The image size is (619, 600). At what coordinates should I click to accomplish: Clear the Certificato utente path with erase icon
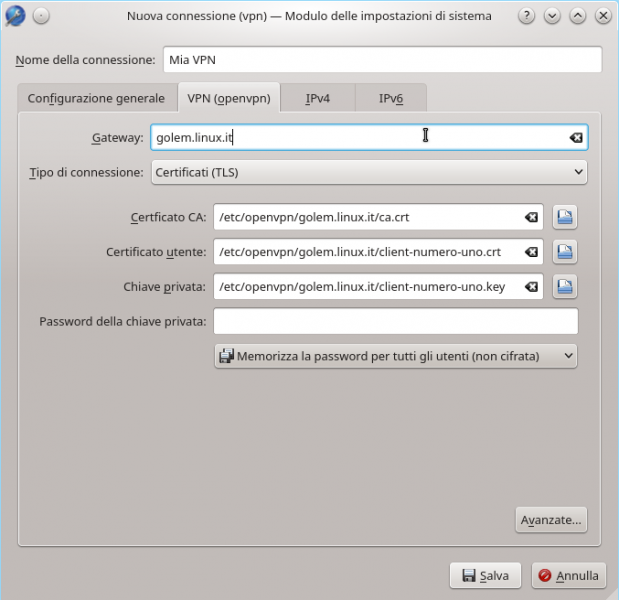click(x=531, y=252)
